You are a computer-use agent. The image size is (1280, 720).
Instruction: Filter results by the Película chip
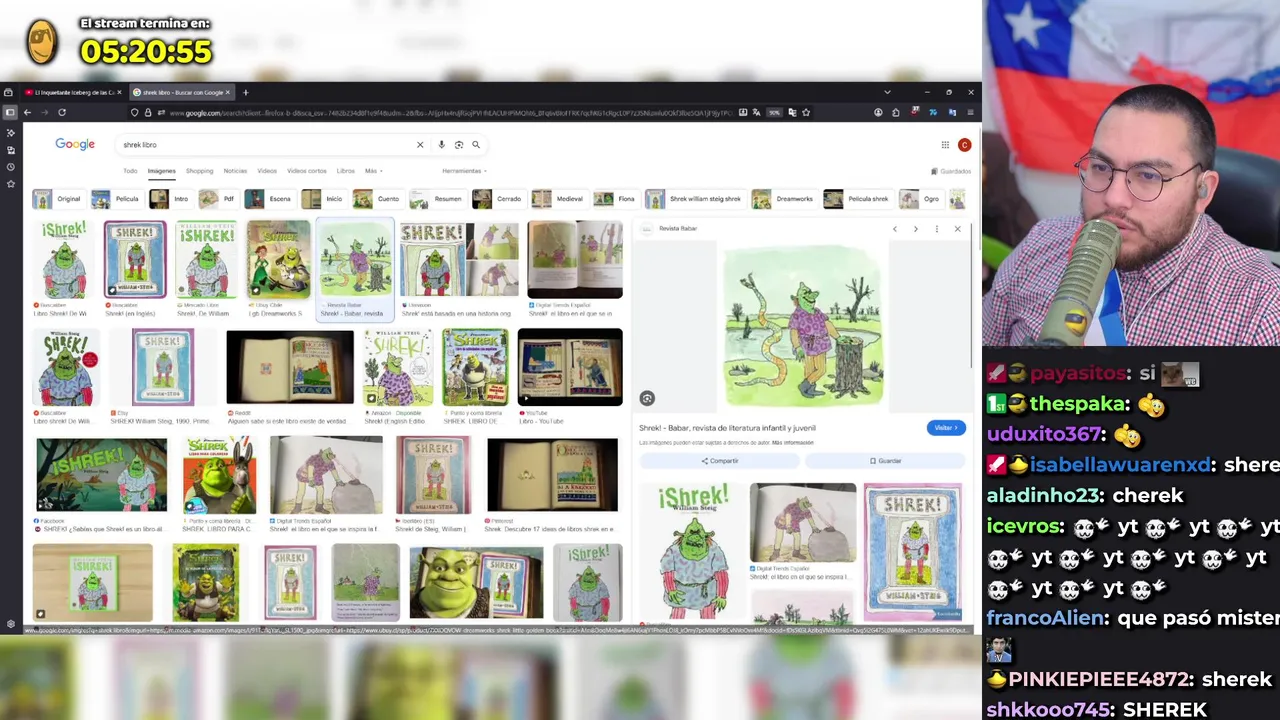(116, 199)
